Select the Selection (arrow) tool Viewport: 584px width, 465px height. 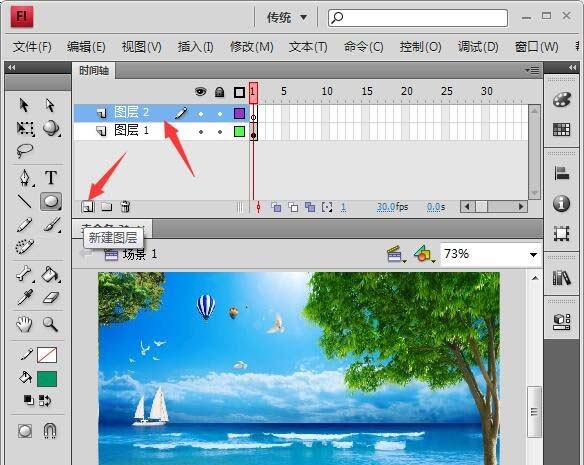(24, 105)
